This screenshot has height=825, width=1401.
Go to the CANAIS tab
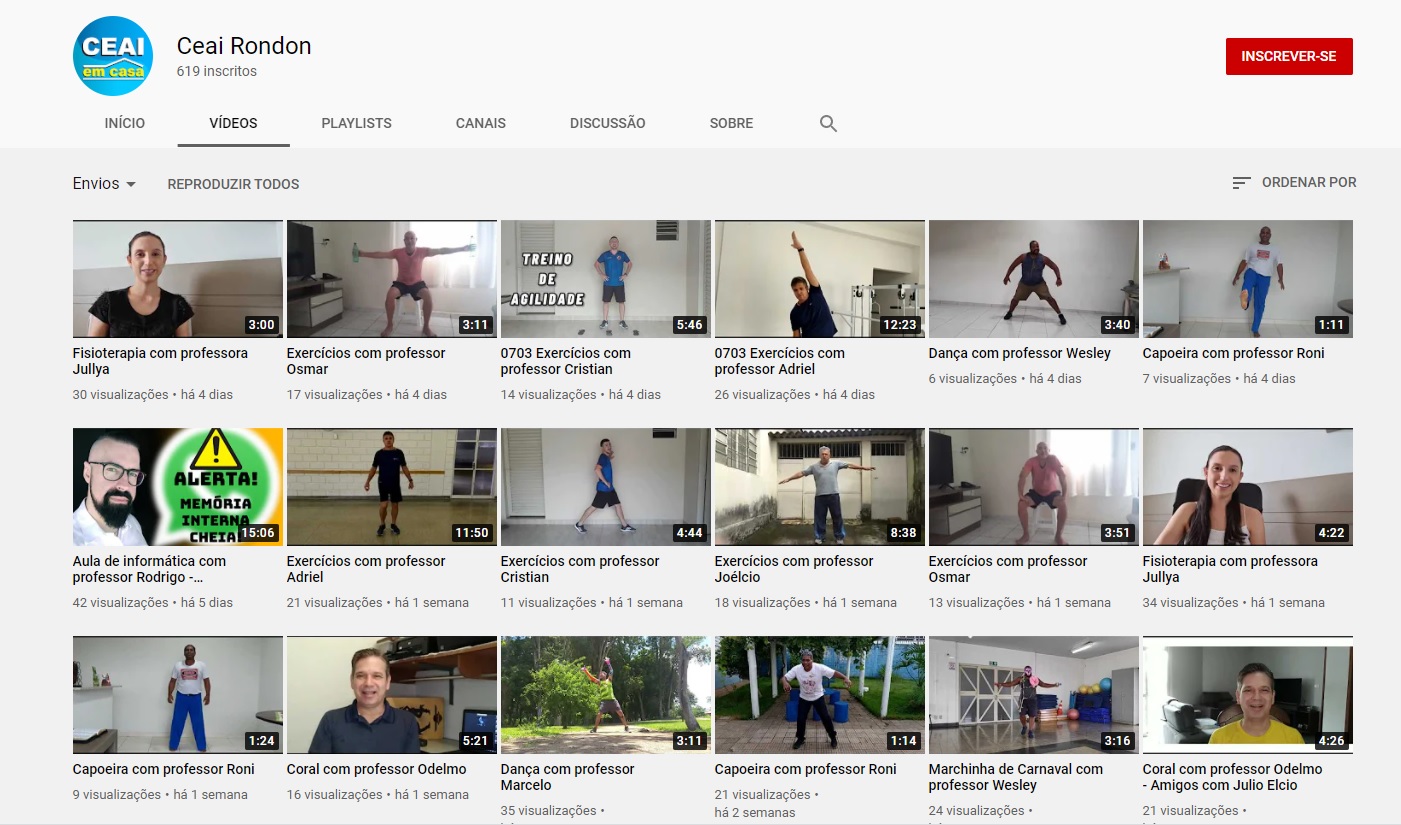click(481, 124)
